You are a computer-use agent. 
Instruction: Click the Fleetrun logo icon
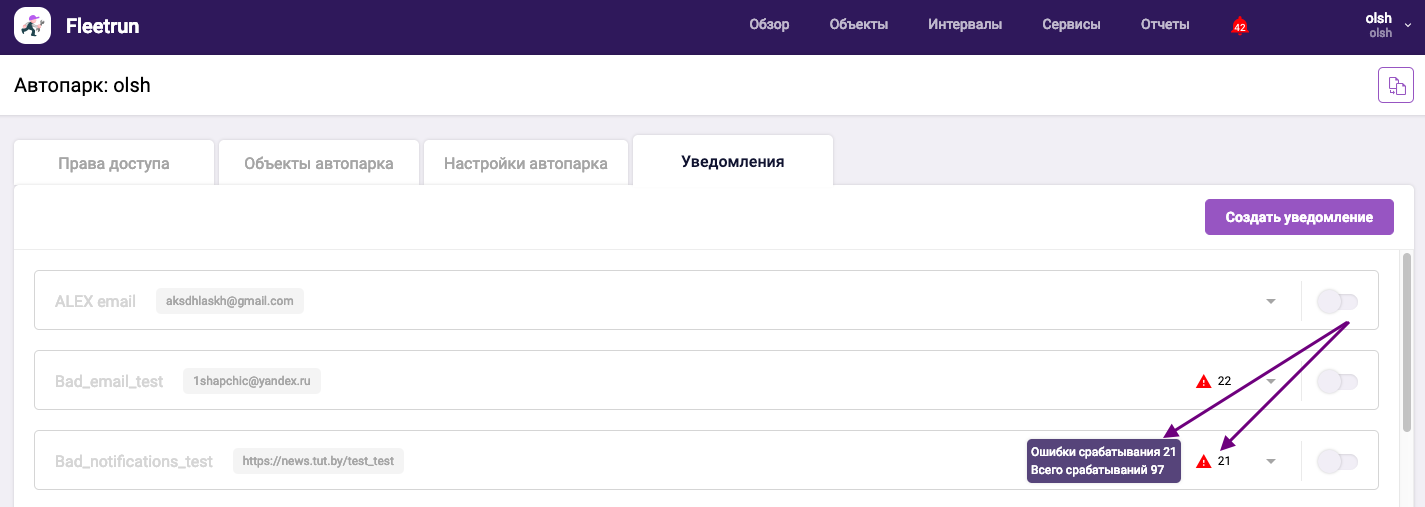click(32, 26)
